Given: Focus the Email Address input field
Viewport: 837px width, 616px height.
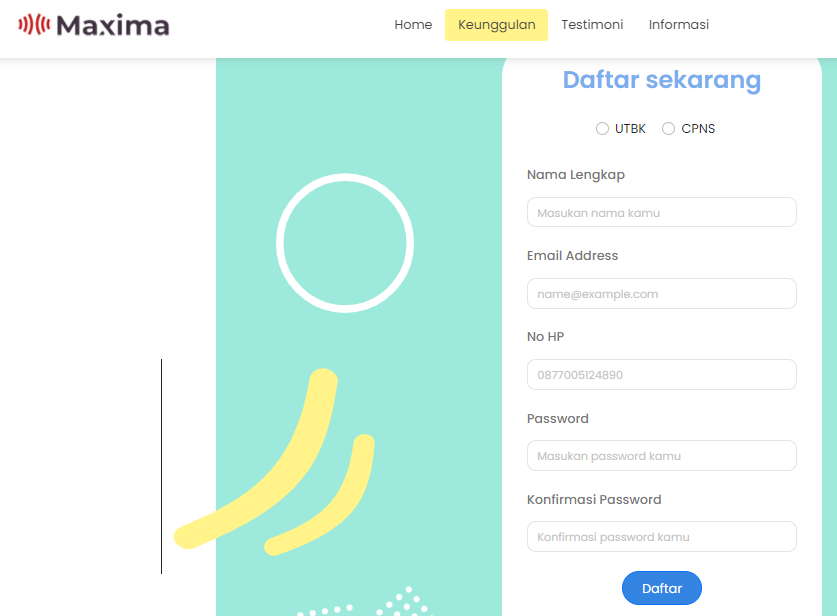Looking at the screenshot, I should 662,294.
